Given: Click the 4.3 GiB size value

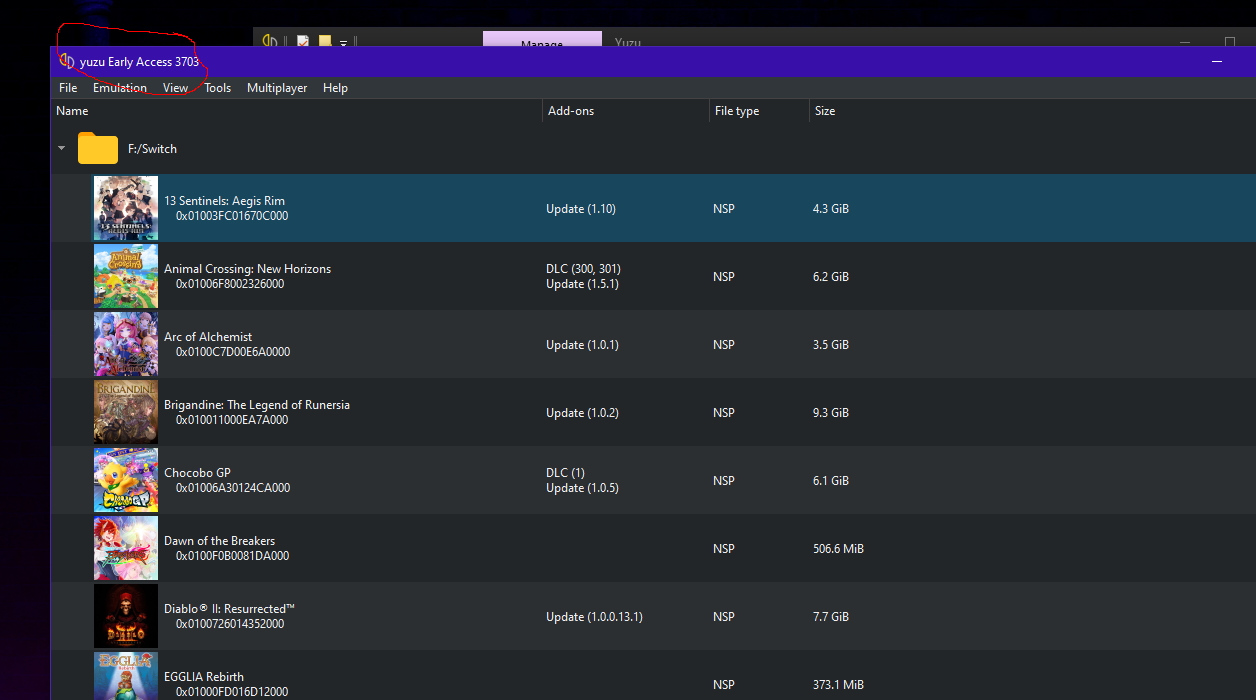Looking at the screenshot, I should 831,209.
